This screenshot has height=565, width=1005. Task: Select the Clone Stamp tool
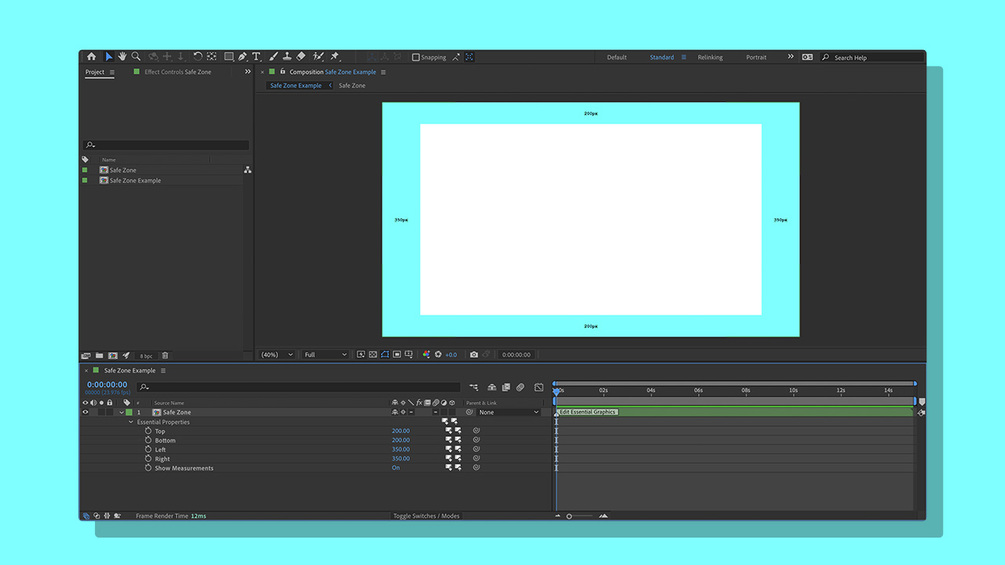pos(287,57)
